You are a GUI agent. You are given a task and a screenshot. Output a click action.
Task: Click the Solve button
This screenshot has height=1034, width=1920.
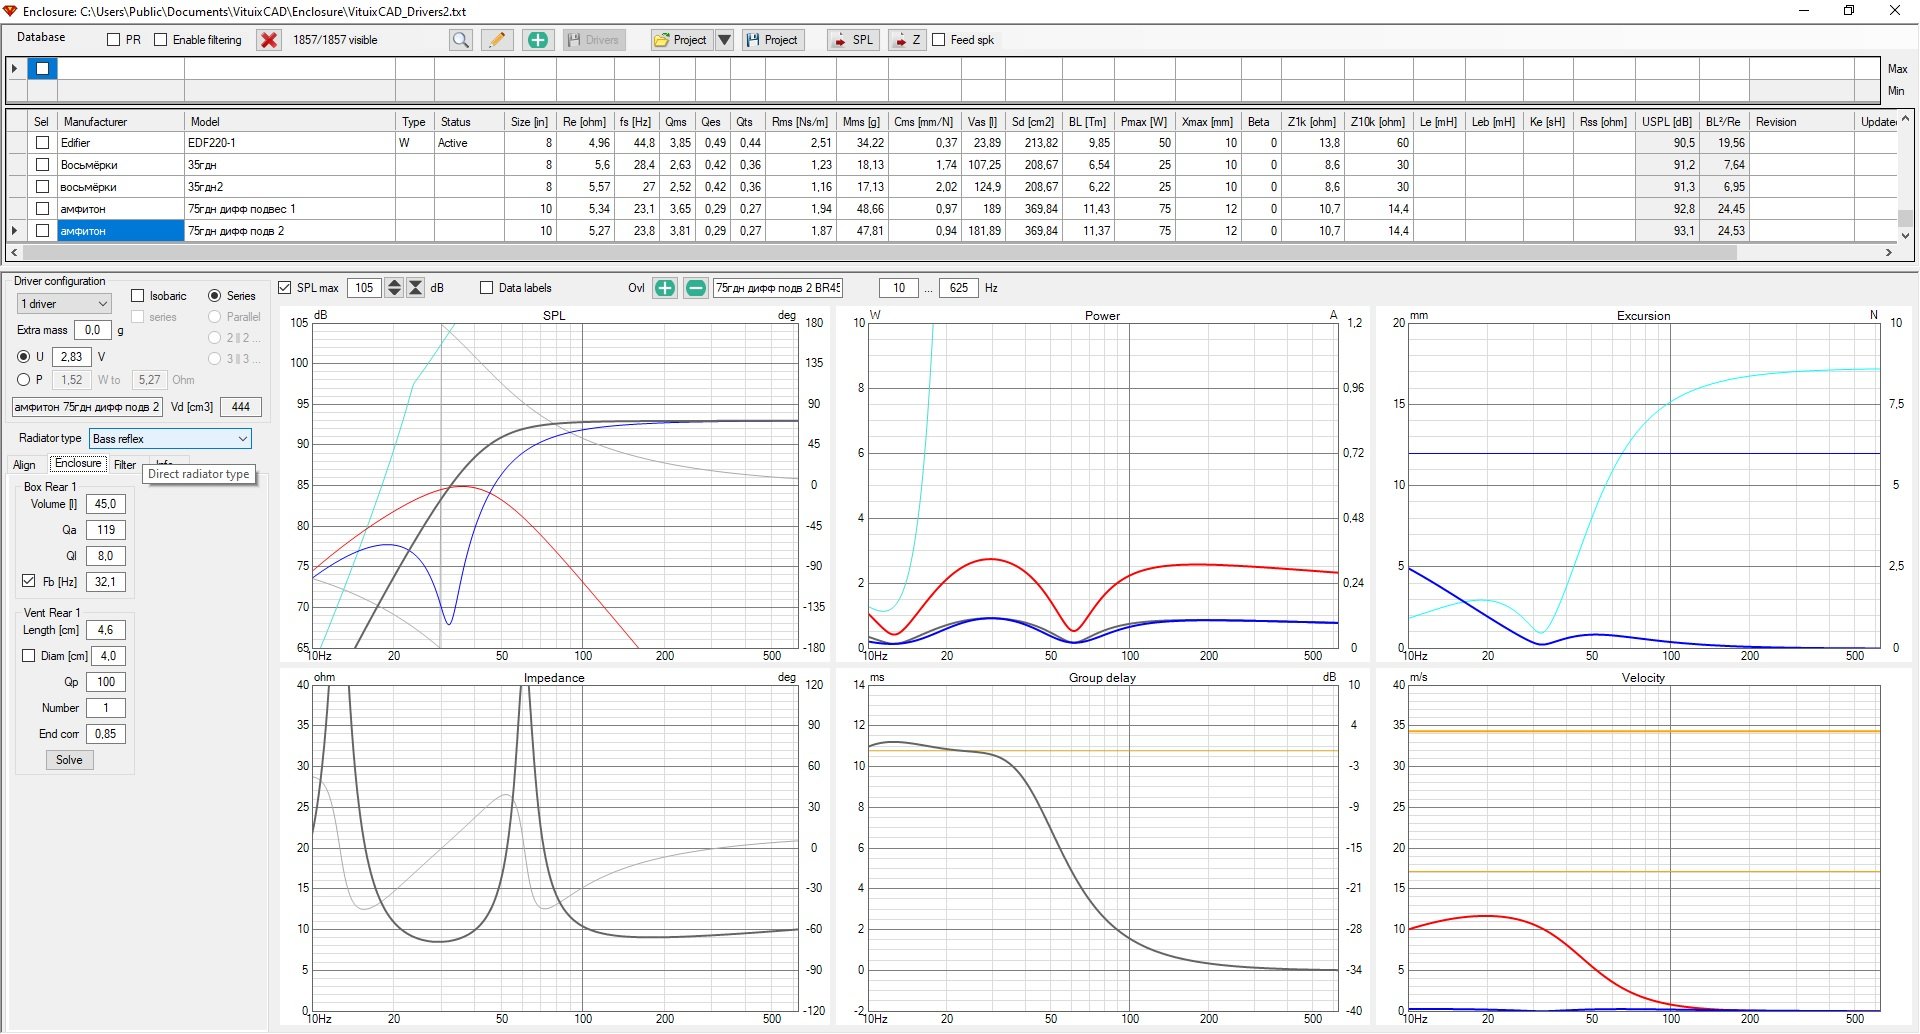click(69, 760)
